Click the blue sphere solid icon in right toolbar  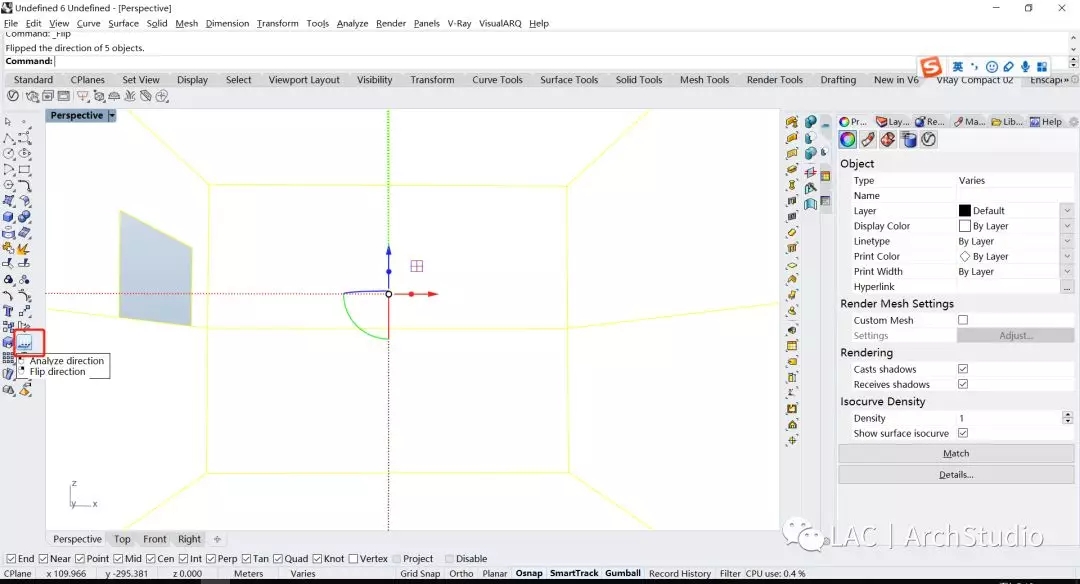811,122
